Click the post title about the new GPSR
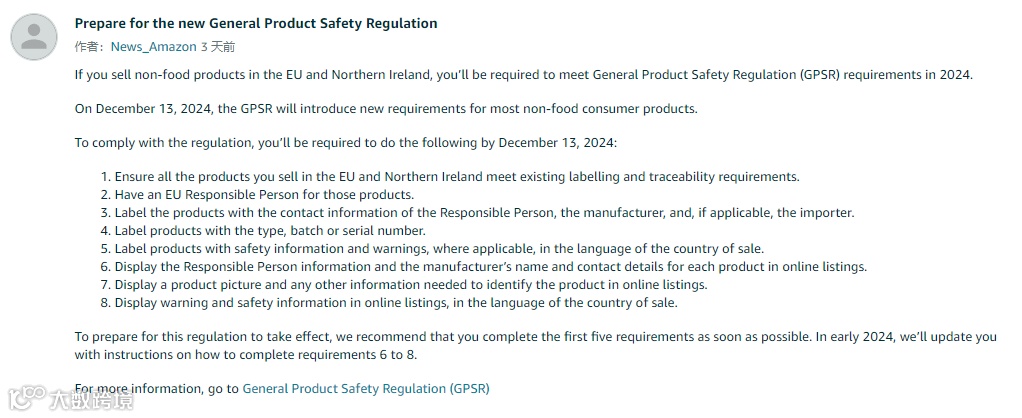Screen dimensions: 1022x418 256,23
